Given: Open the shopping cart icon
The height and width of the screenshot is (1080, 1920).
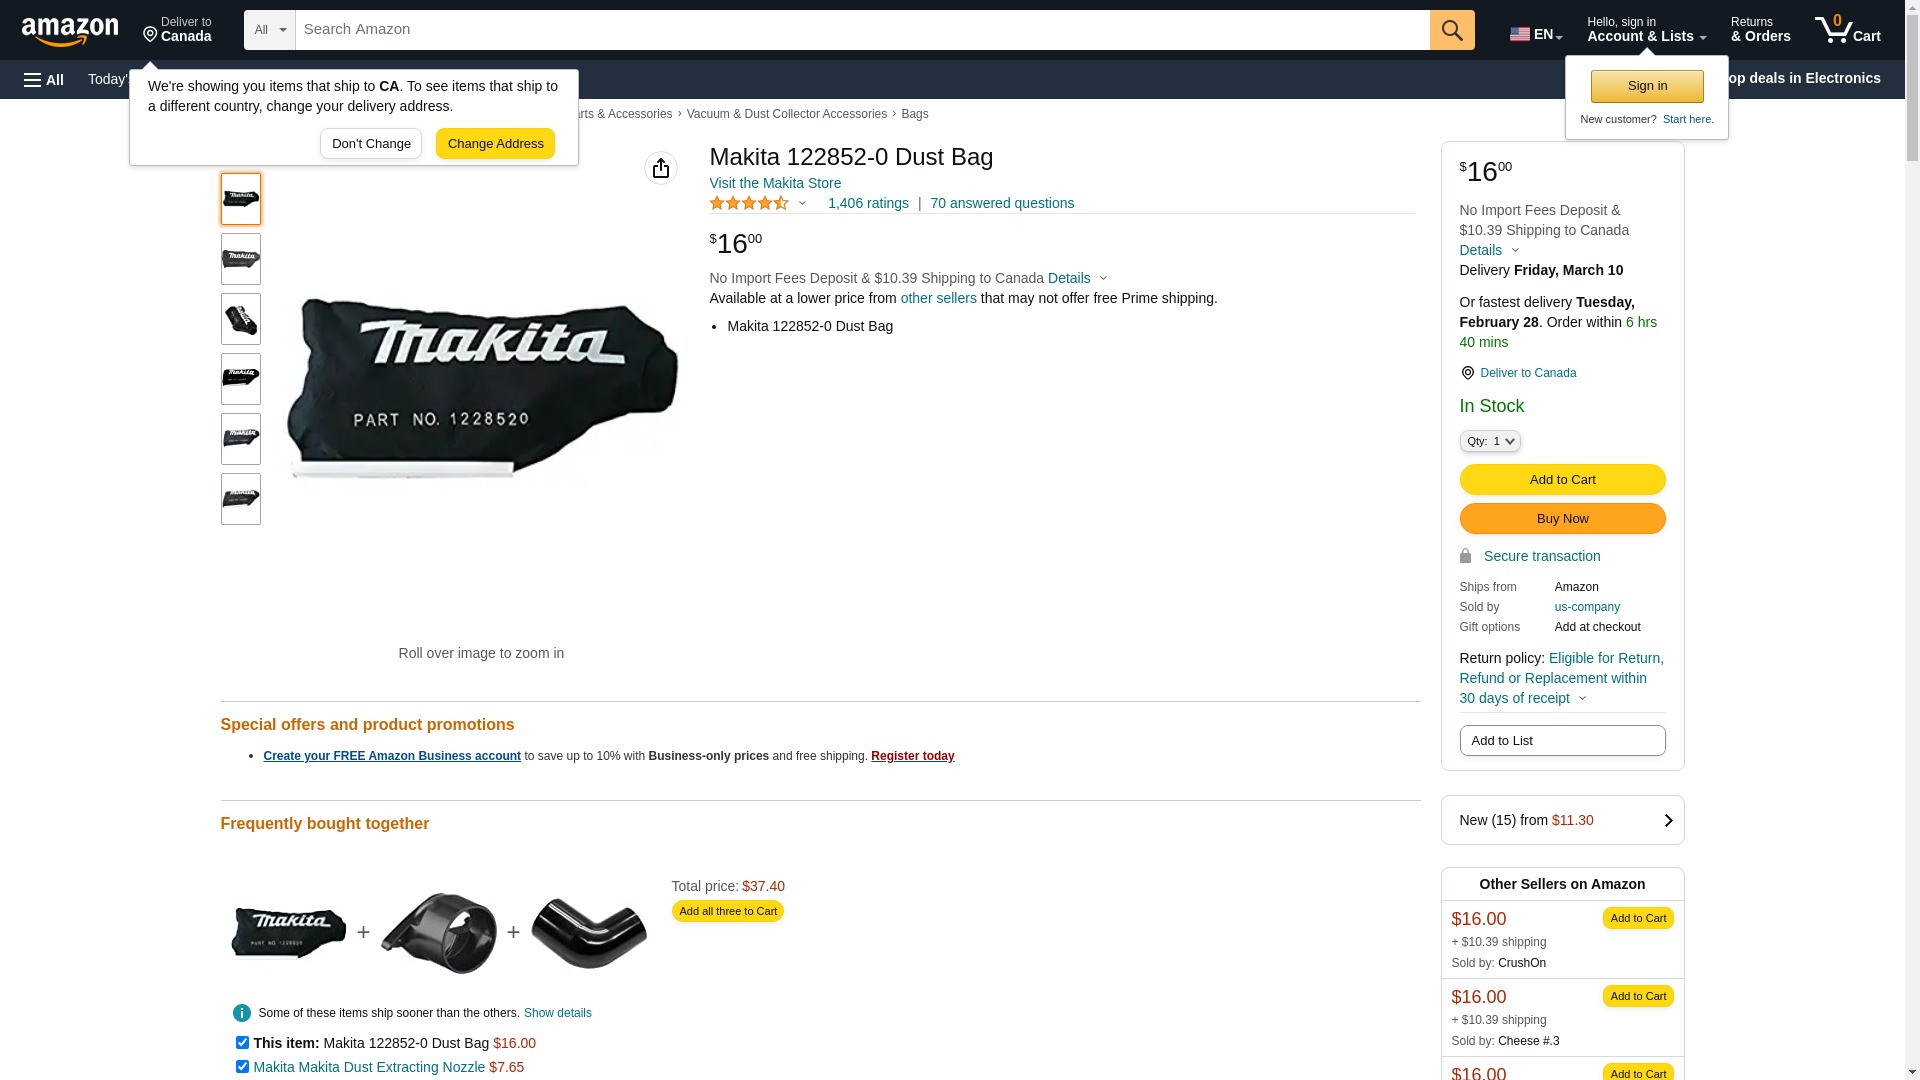Looking at the screenshot, I should coord(1847,30).
